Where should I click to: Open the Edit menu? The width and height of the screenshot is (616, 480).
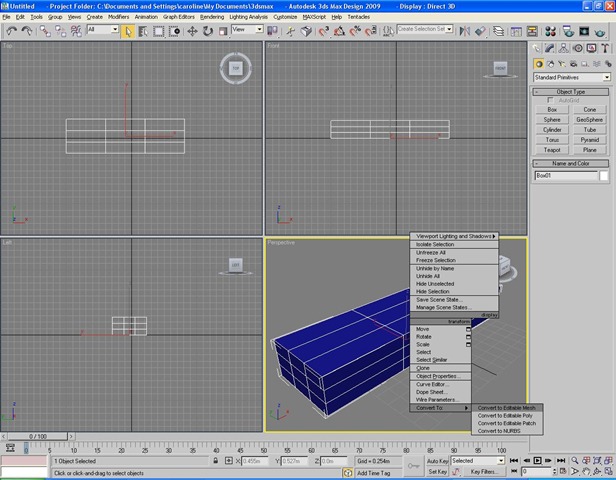point(20,17)
